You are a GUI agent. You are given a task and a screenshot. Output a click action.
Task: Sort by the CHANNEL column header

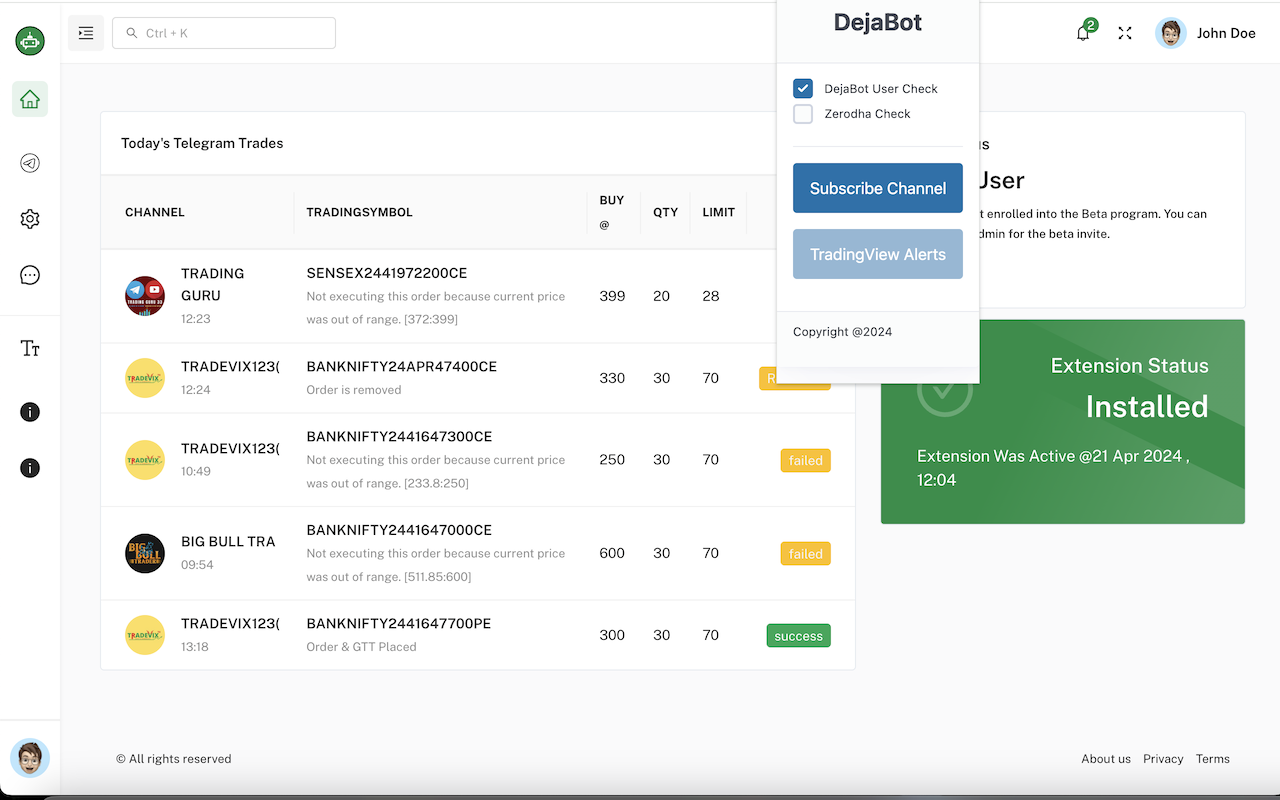pos(154,212)
